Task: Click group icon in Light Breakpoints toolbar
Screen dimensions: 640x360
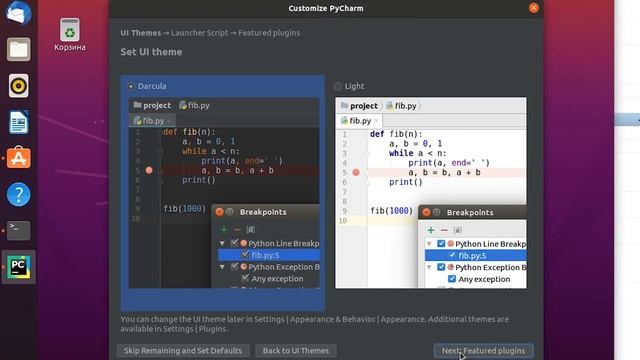Action: [458, 231]
